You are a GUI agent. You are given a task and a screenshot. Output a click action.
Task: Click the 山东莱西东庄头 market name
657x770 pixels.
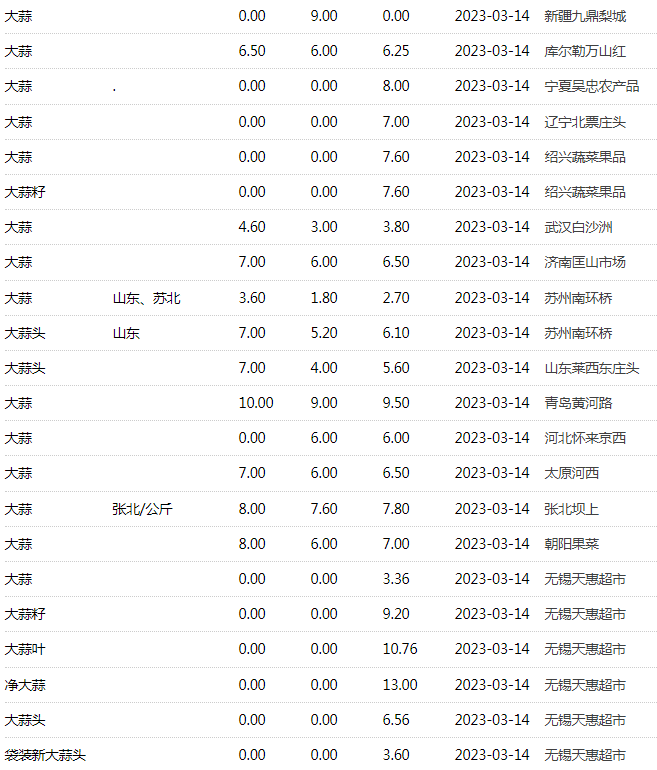click(591, 368)
